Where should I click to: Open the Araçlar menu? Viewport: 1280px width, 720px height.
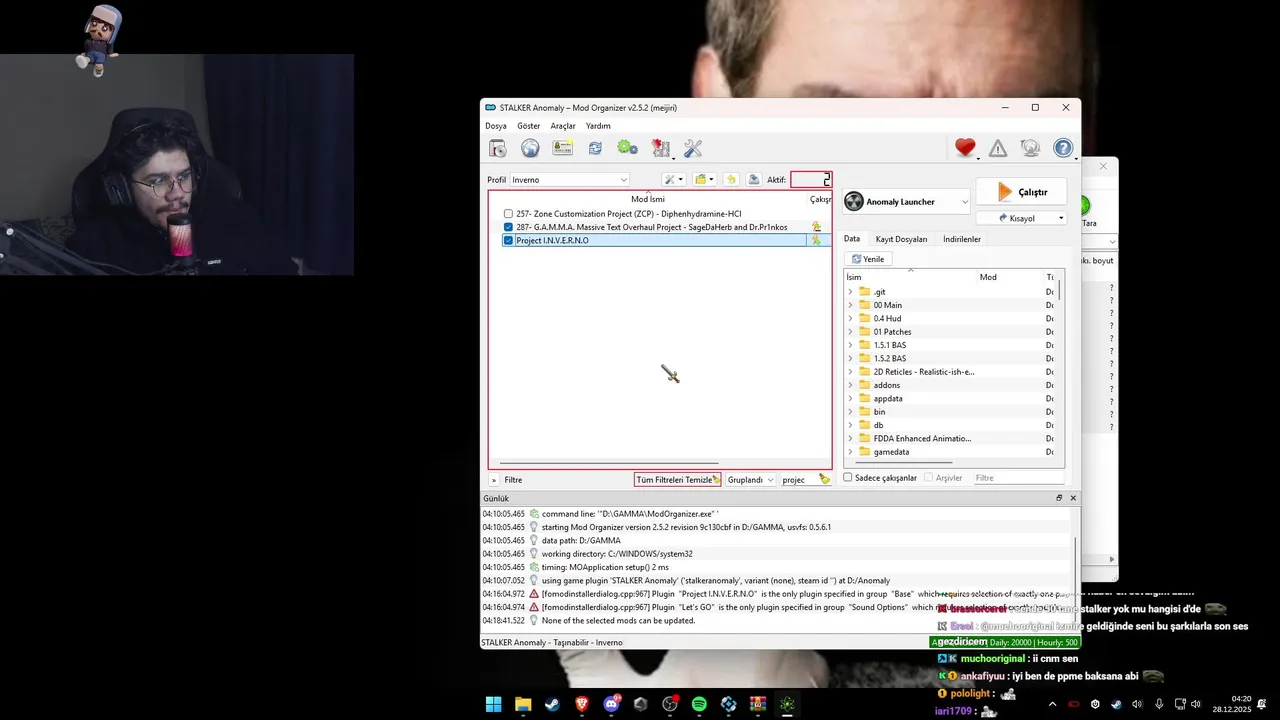[563, 126]
